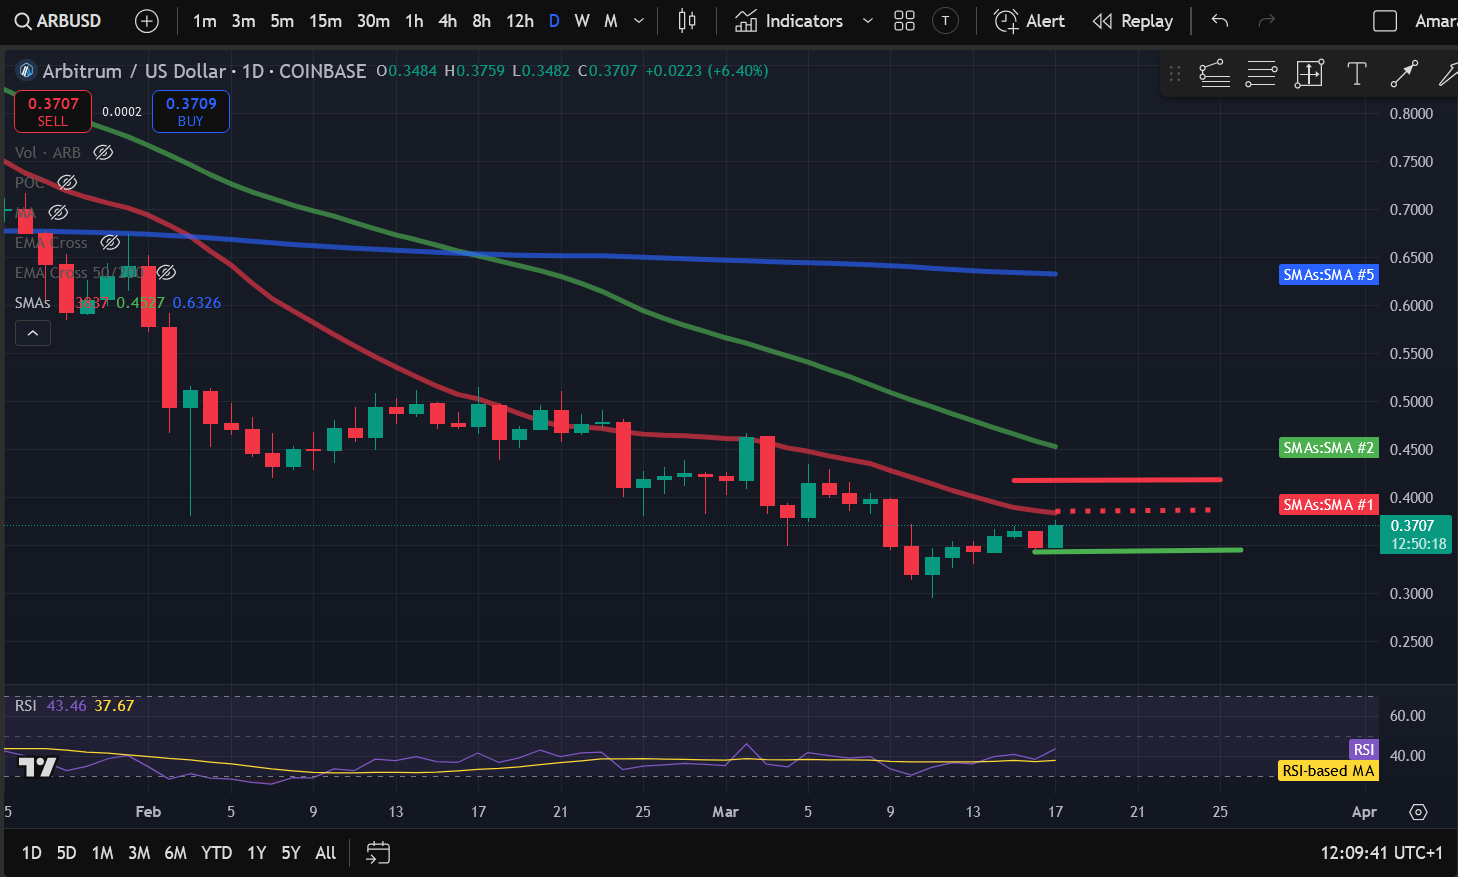Expand the favorite indicators dropdown arrow
The width and height of the screenshot is (1458, 877).
coord(868,21)
